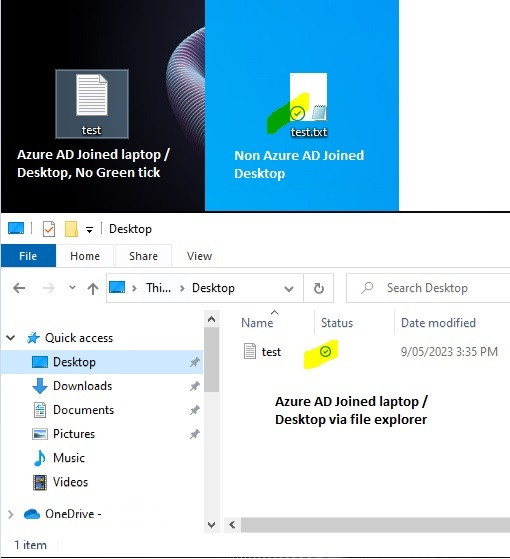Image resolution: width=510 pixels, height=559 pixels.
Task: Select the test file in file list
Action: coord(271,352)
